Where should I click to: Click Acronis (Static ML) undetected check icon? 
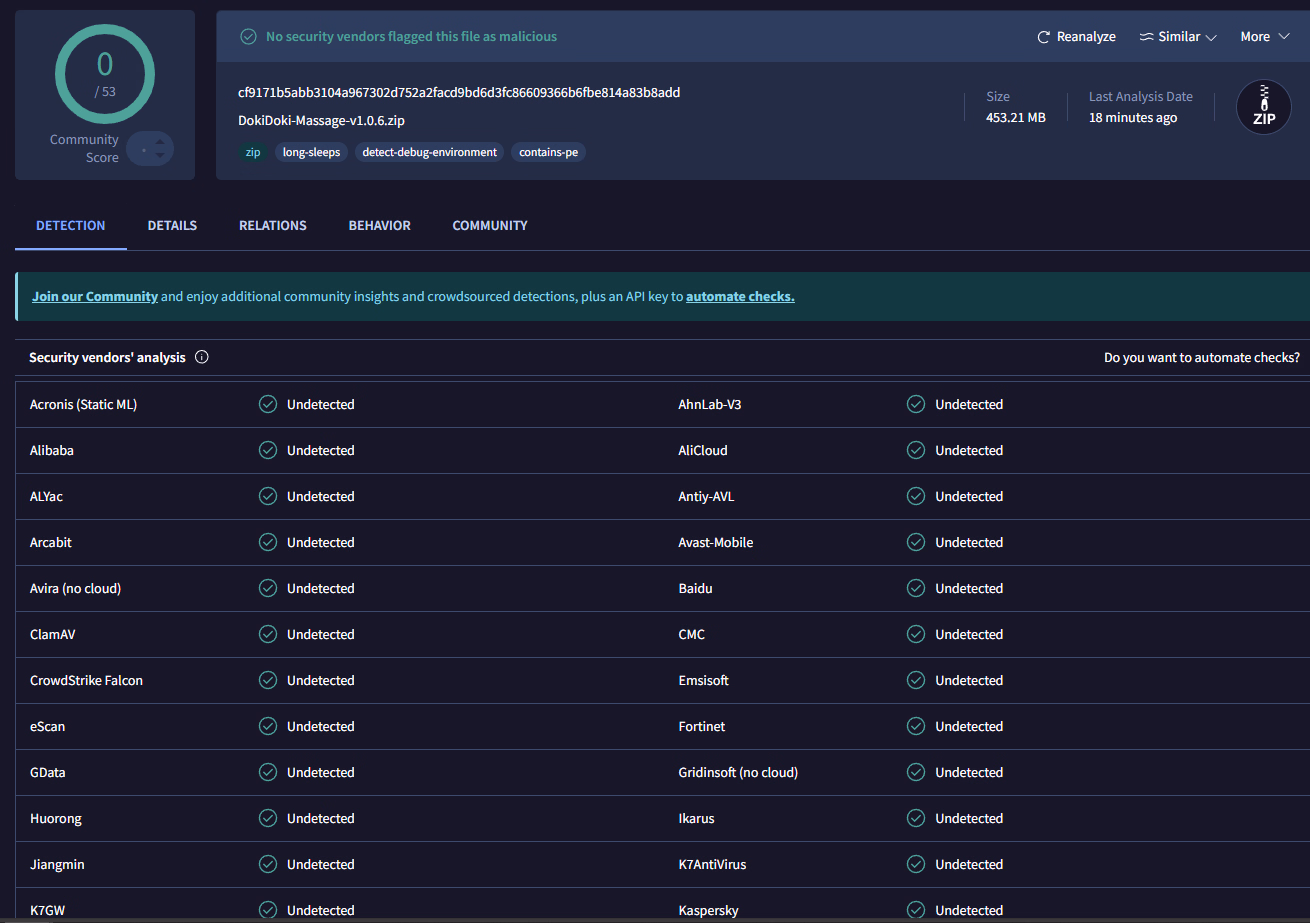click(268, 405)
